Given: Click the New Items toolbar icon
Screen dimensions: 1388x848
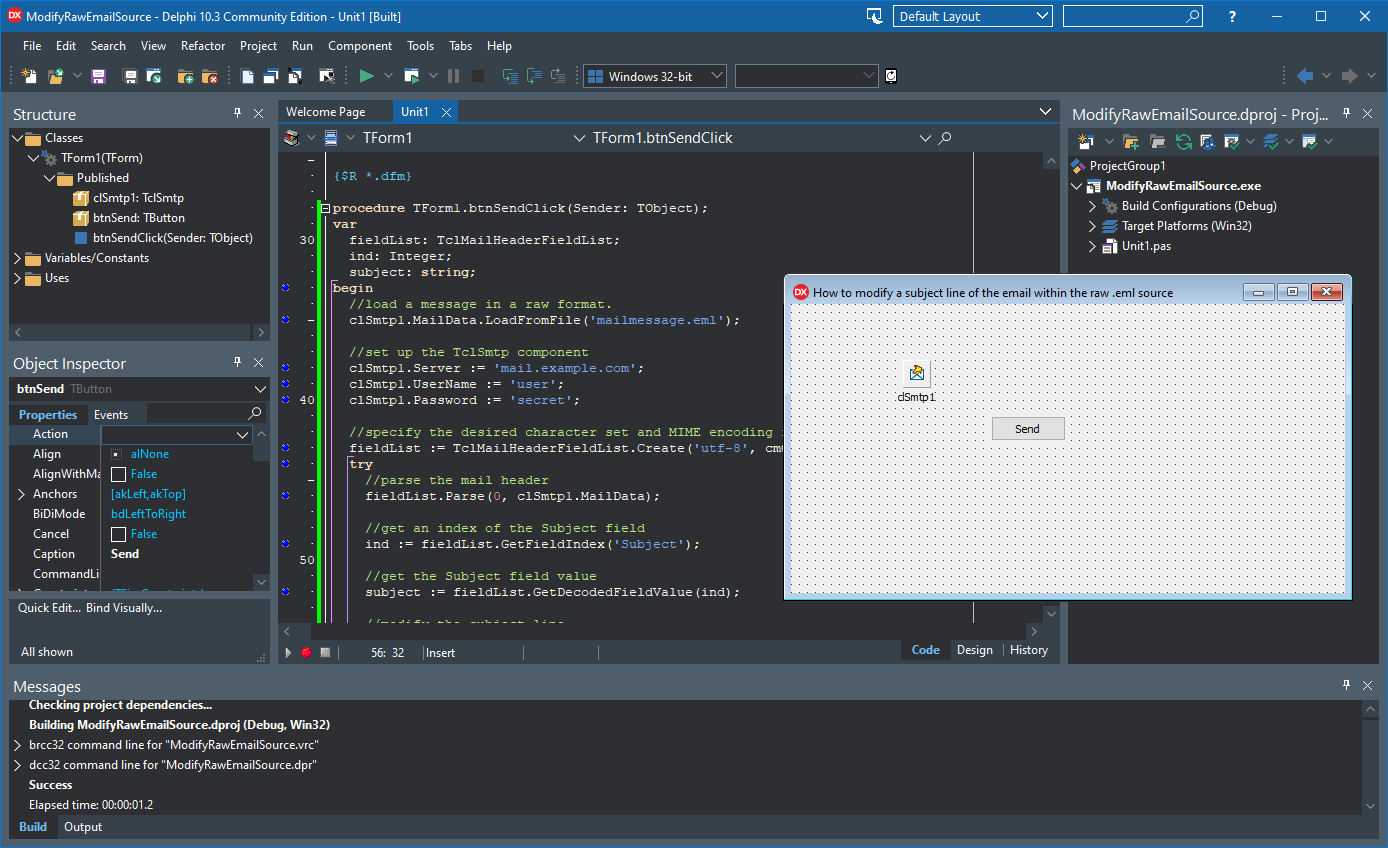Looking at the screenshot, I should pos(29,76).
